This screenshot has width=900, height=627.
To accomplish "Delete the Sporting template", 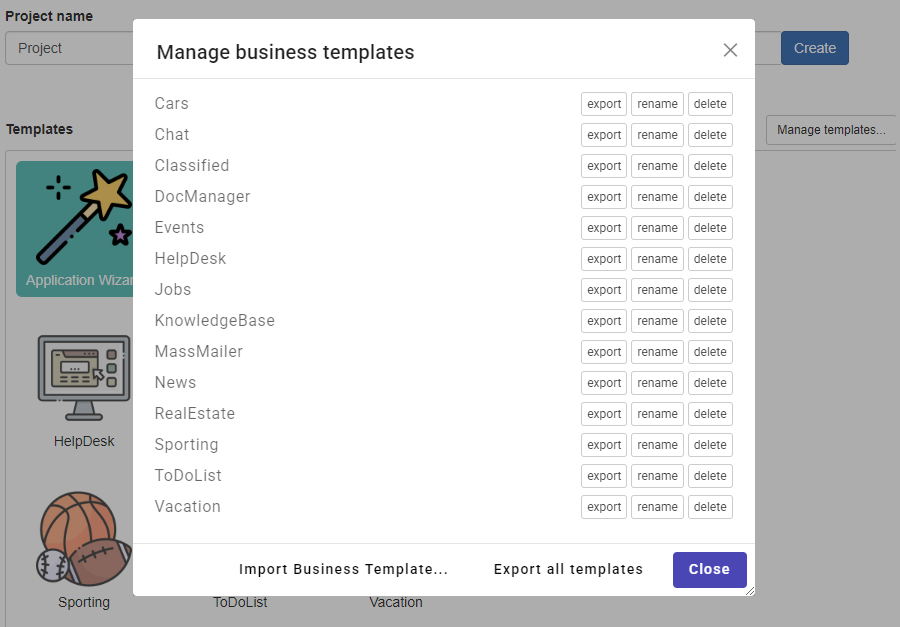I will click(x=710, y=445).
